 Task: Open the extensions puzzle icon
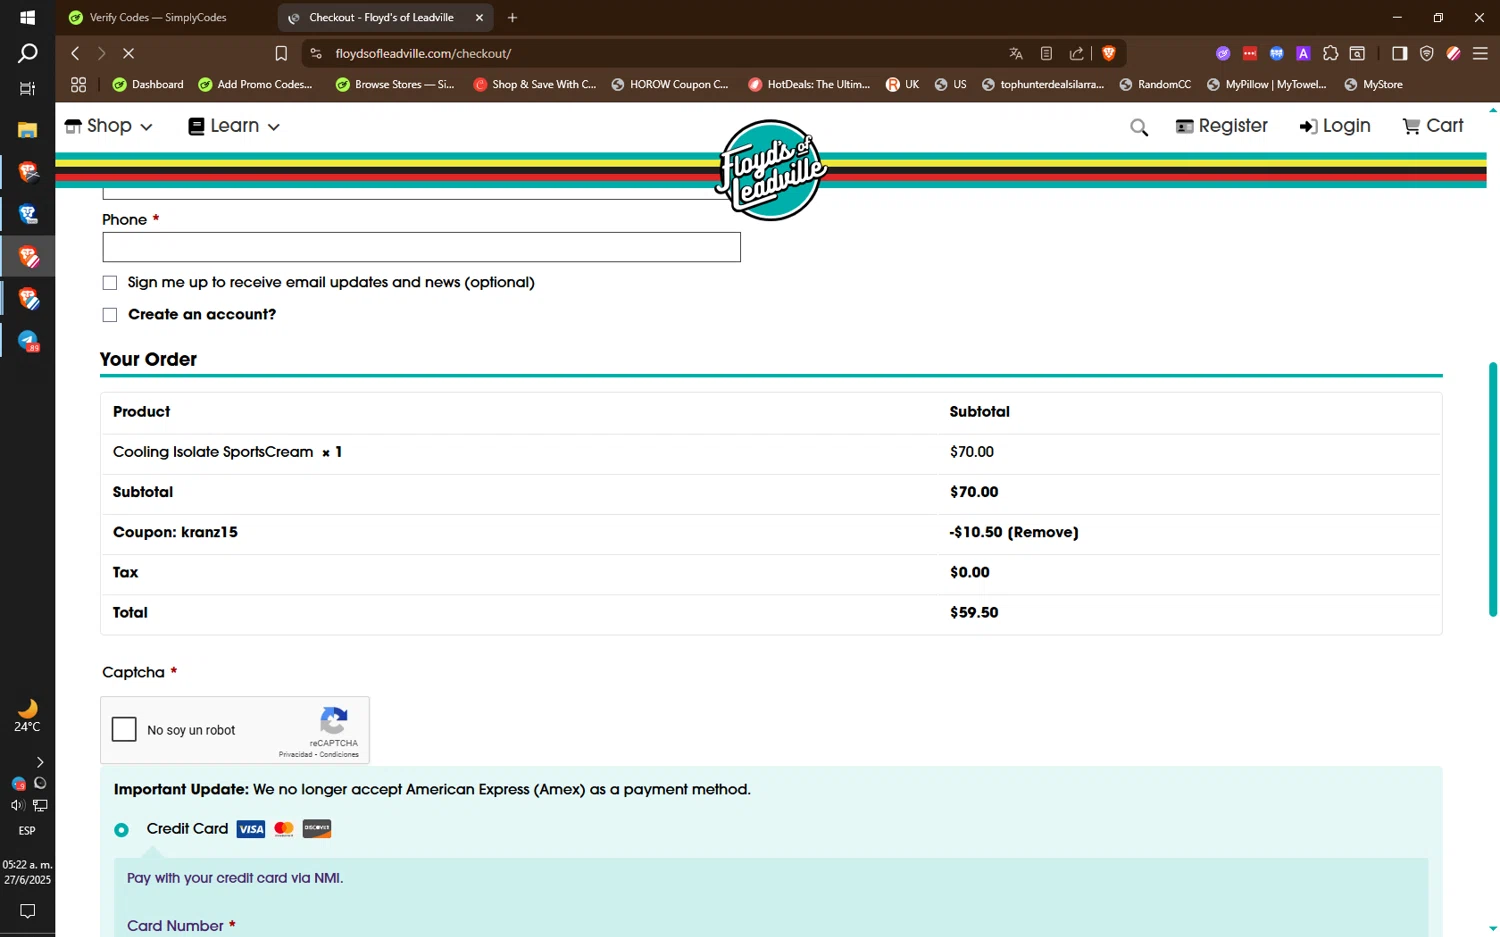pos(1330,54)
